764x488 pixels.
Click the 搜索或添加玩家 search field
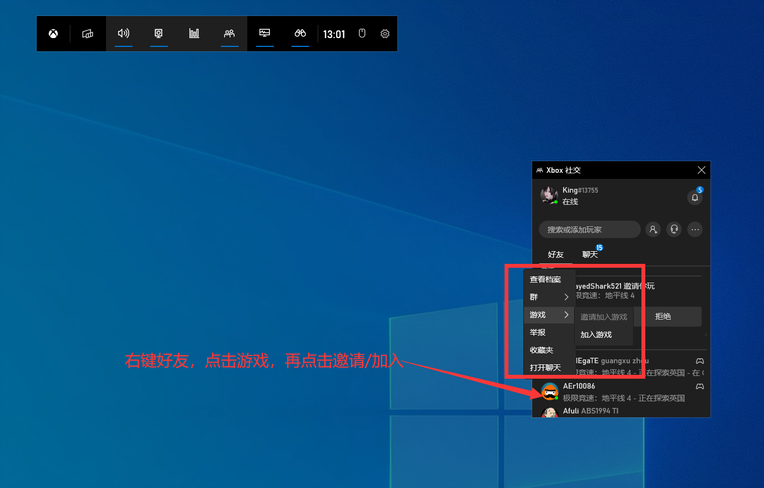click(590, 229)
